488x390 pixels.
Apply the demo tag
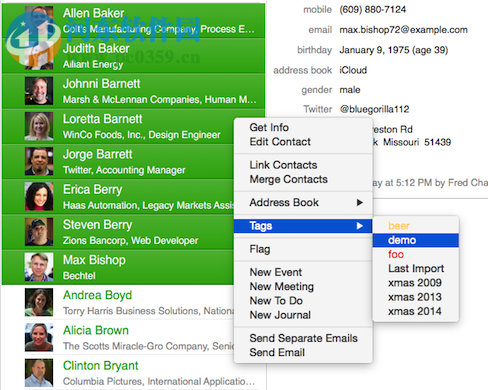pyautogui.click(x=415, y=240)
